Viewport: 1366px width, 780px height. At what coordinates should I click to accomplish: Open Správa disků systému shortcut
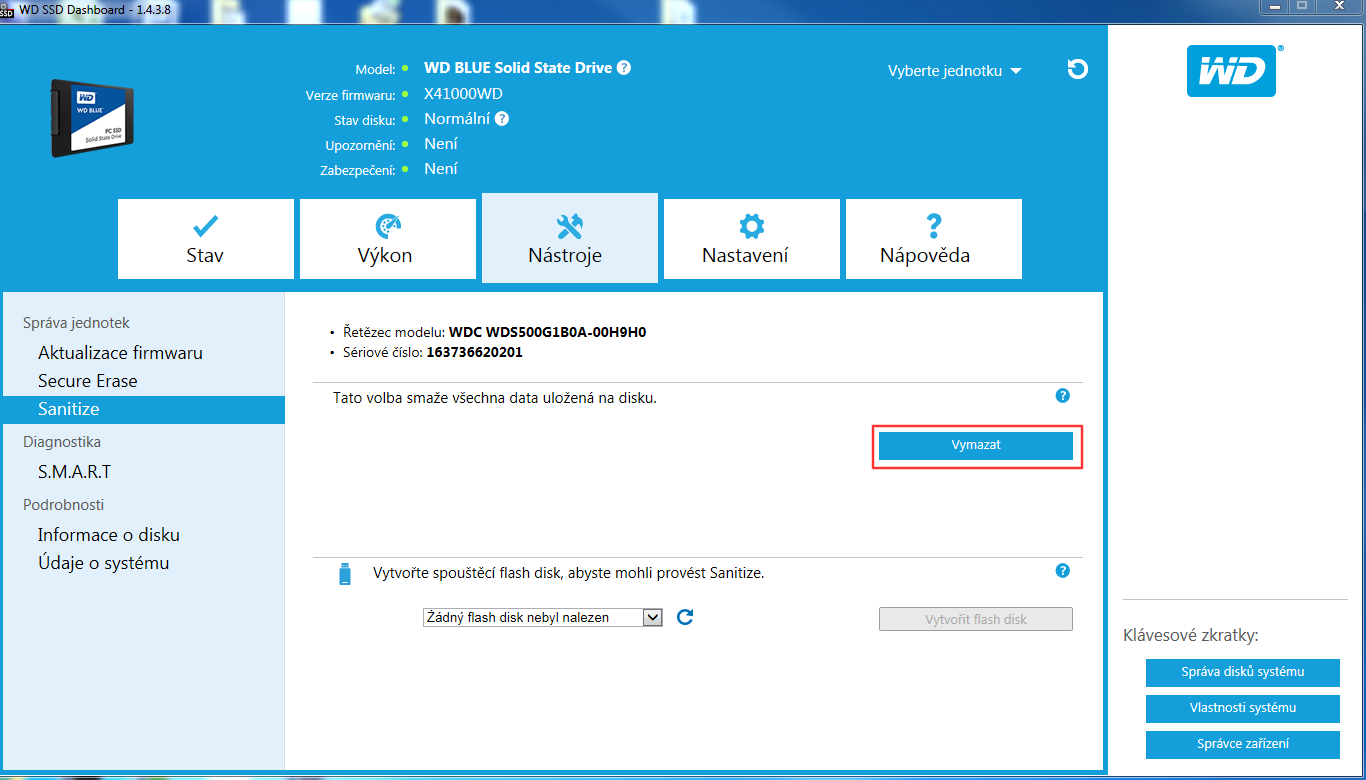1243,672
